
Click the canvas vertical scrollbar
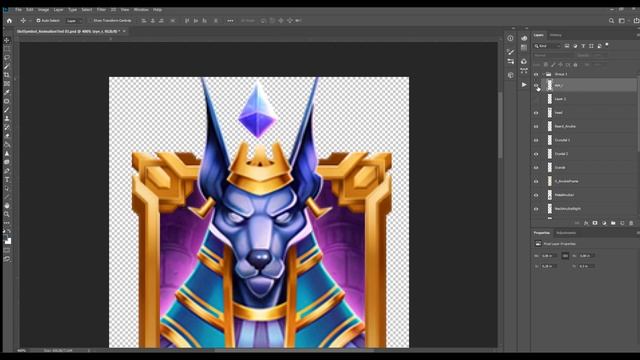click(500, 124)
